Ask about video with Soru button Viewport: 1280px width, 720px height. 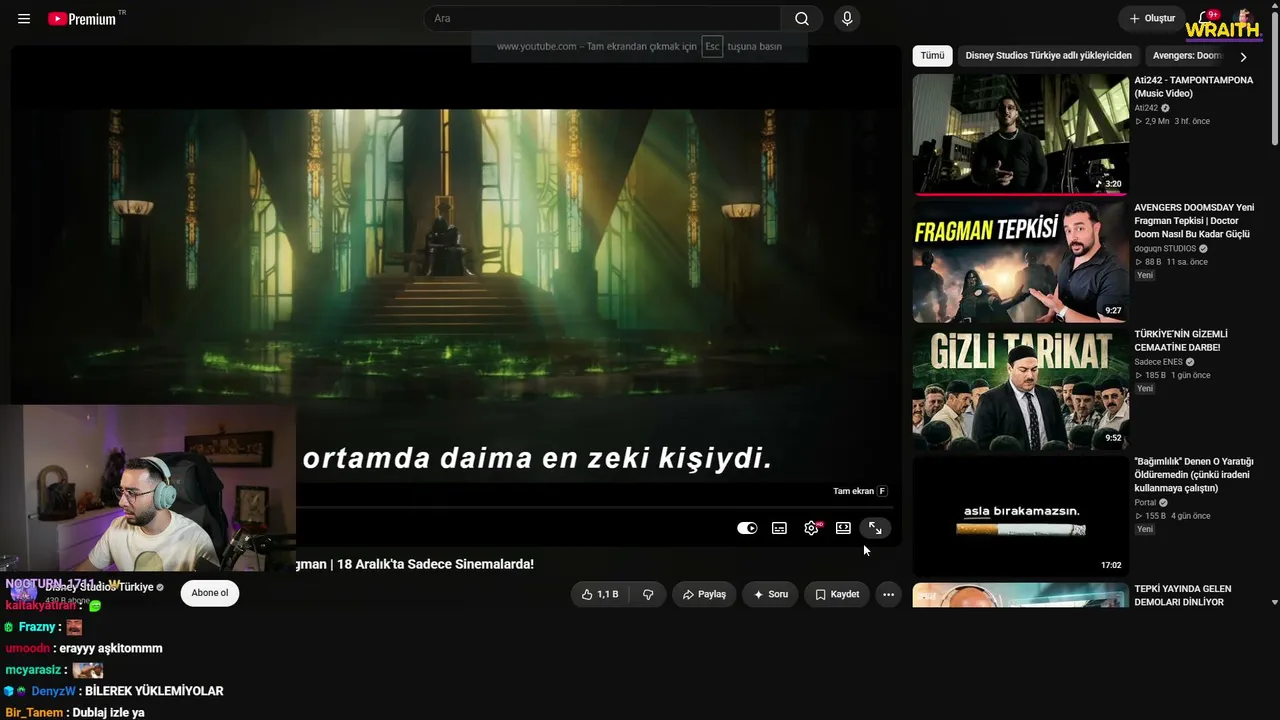pyautogui.click(x=770, y=594)
